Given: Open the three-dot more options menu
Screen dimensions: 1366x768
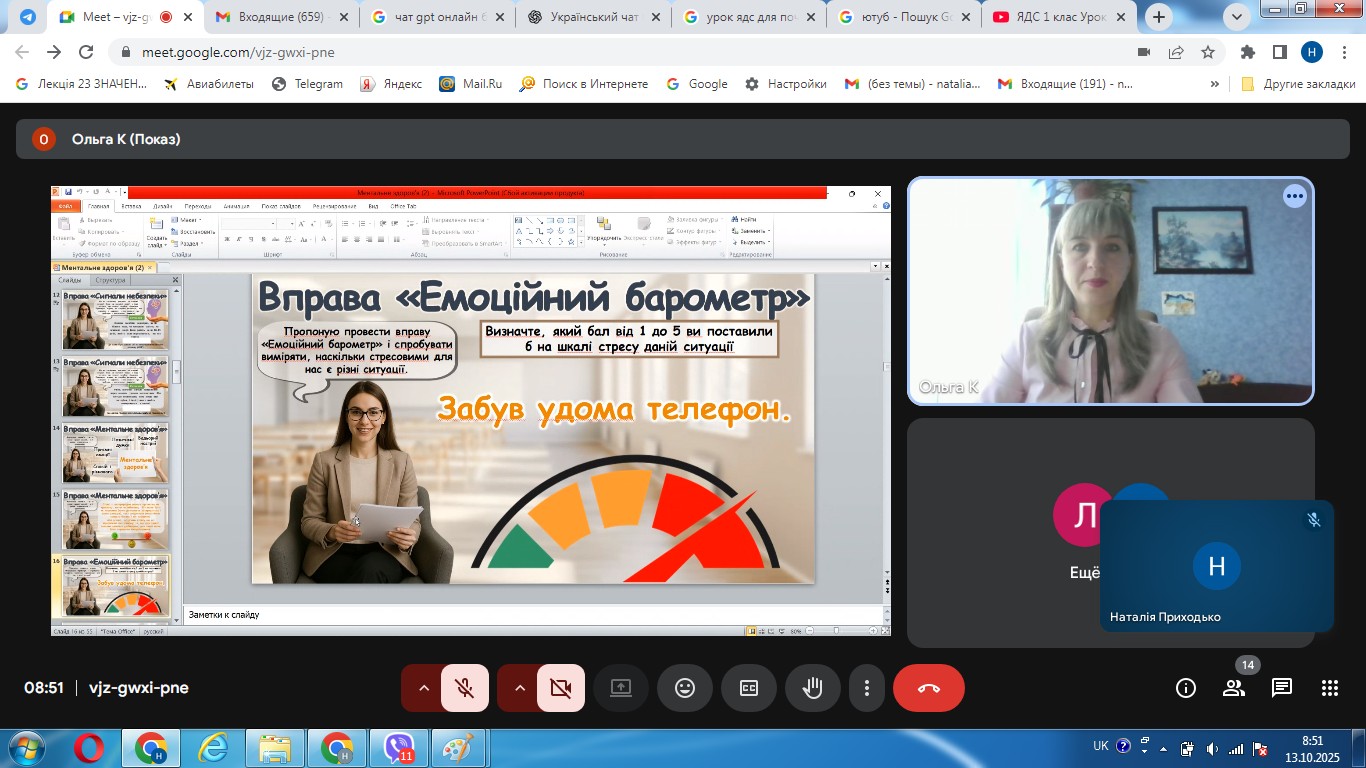Looking at the screenshot, I should (867, 688).
